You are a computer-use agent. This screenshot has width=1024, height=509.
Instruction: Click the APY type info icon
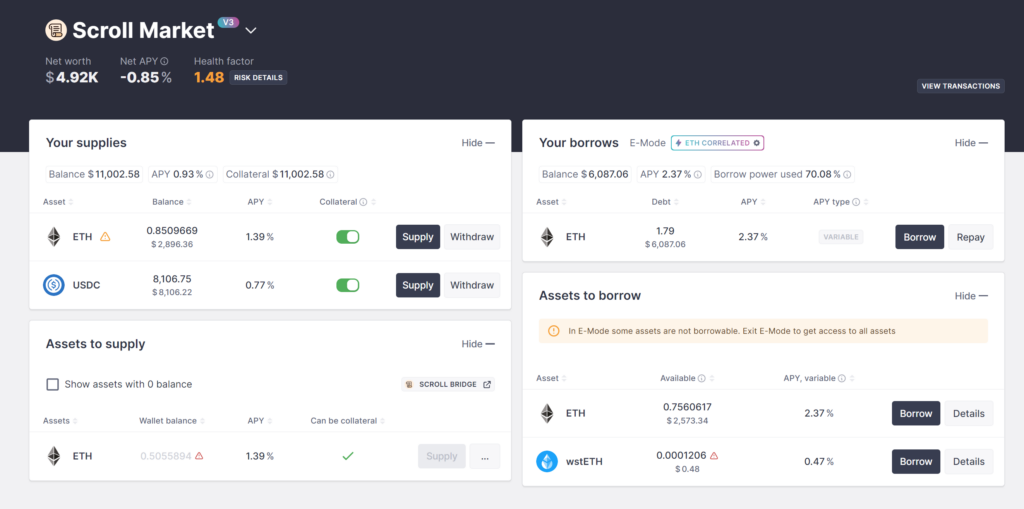[x=856, y=202]
